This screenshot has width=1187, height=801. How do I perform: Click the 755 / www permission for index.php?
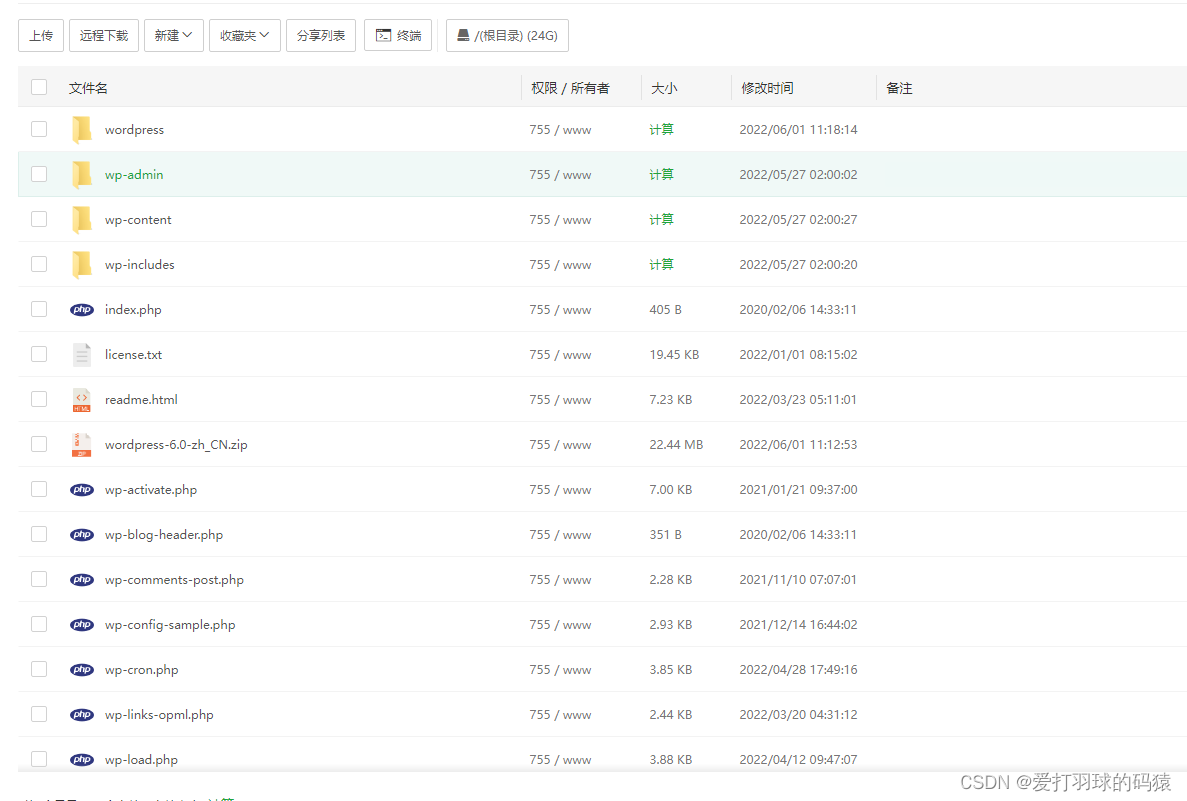(x=560, y=310)
